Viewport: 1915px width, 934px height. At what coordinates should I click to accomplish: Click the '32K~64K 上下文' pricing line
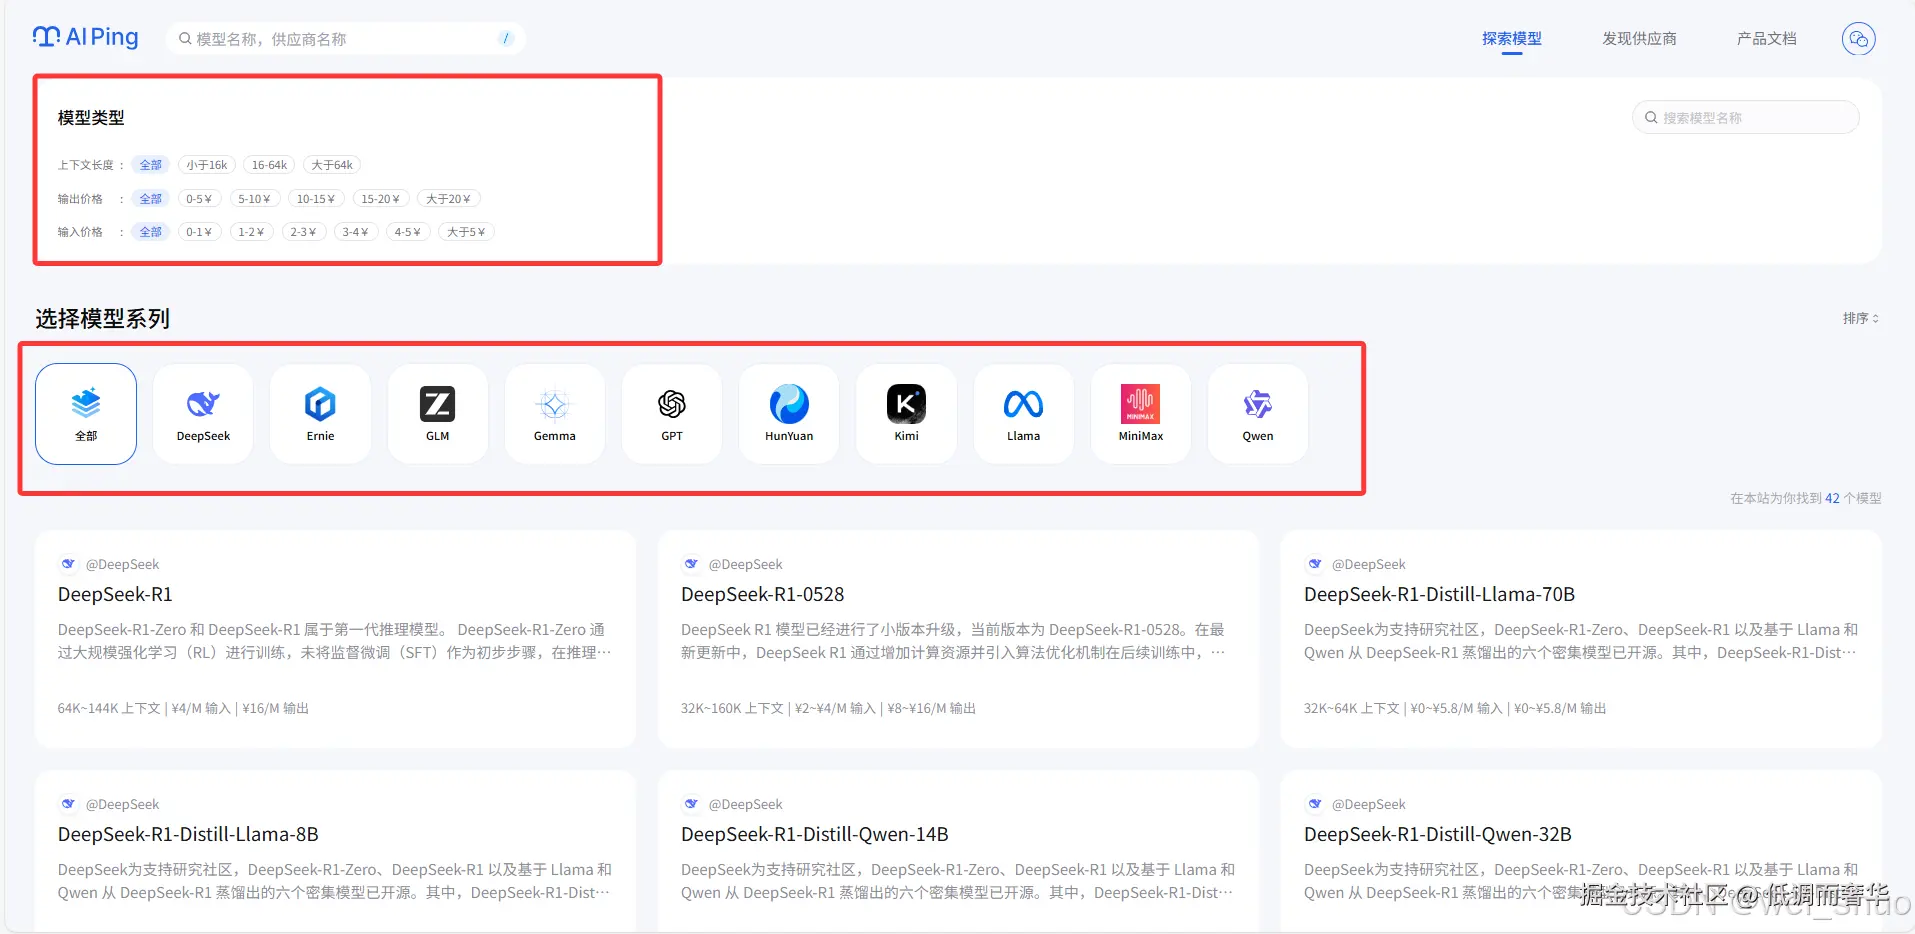1455,708
